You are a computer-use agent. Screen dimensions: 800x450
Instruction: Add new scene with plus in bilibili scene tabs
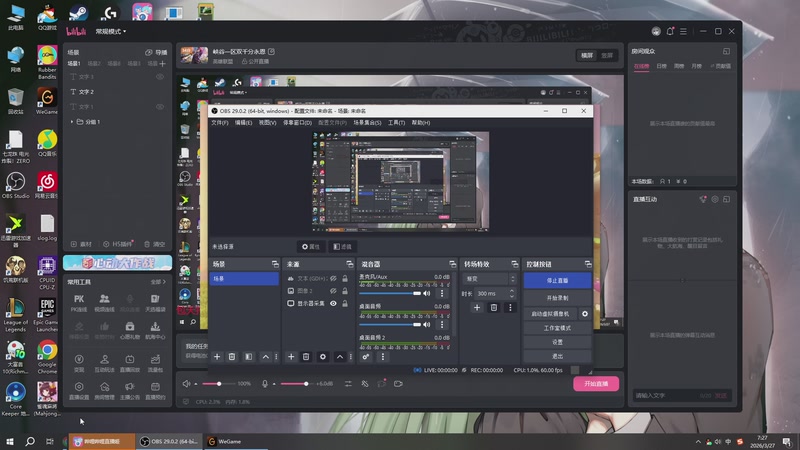[163, 64]
